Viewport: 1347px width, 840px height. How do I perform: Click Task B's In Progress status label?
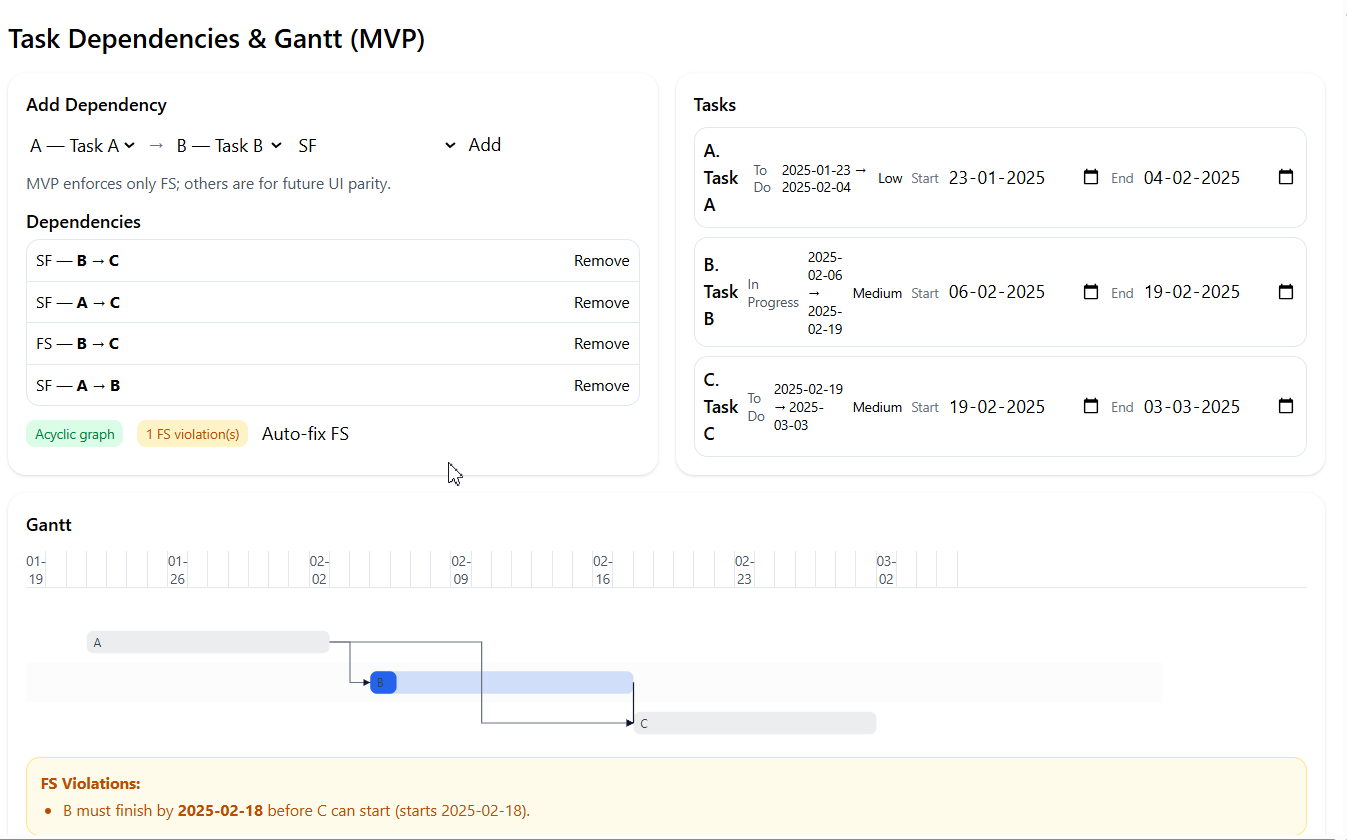point(773,293)
